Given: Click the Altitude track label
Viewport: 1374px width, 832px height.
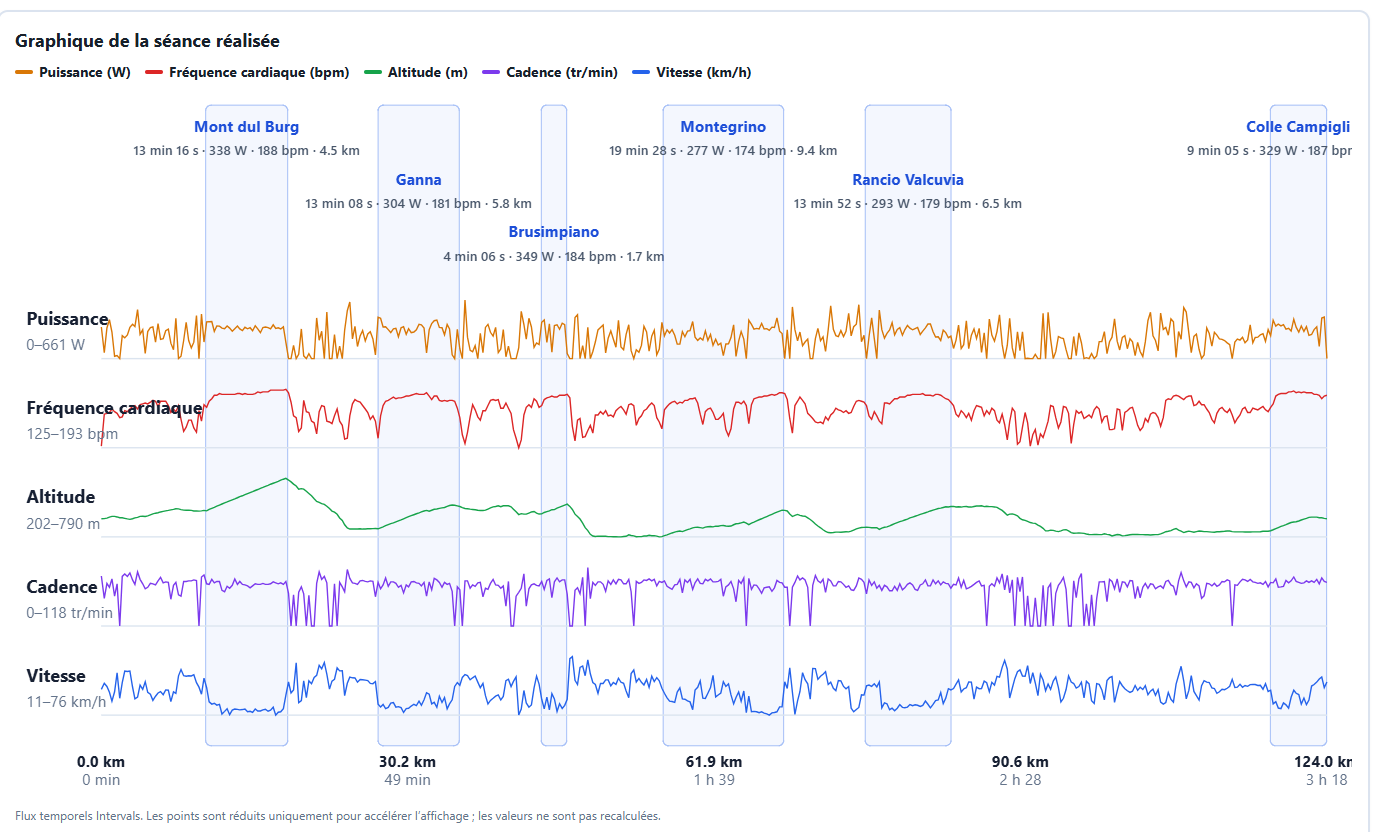Looking at the screenshot, I should click(61, 497).
